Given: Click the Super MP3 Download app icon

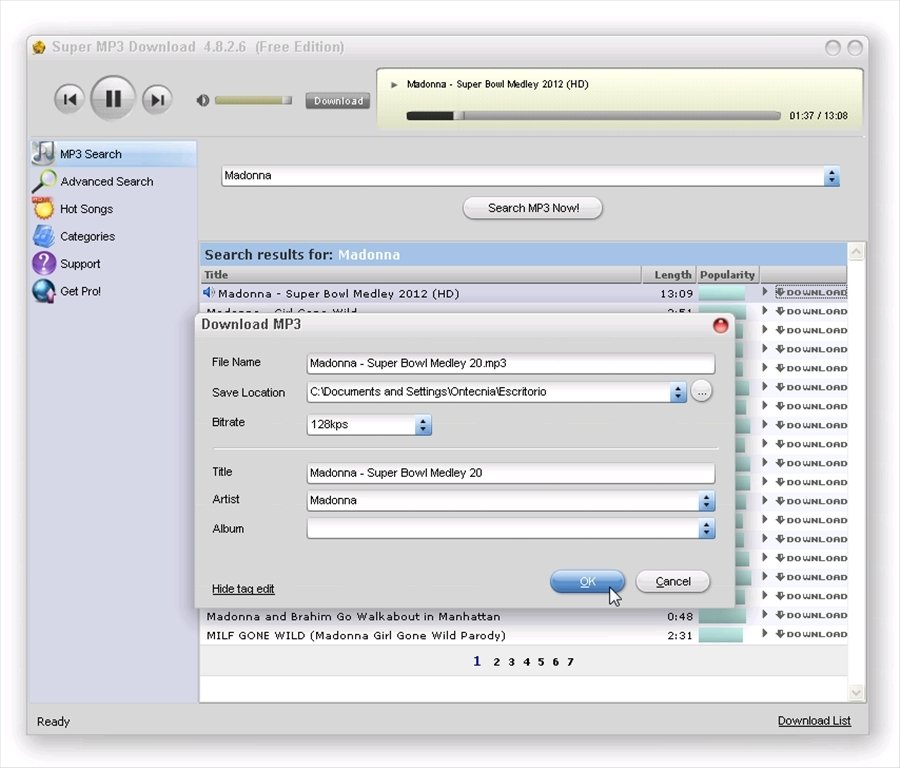Looking at the screenshot, I should [39, 47].
